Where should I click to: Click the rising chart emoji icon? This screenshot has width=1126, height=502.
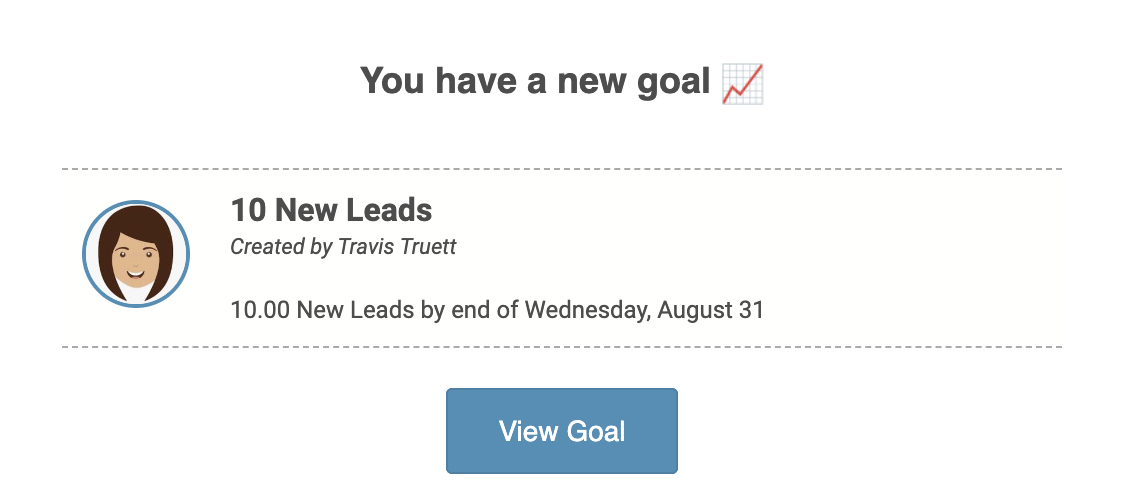(x=742, y=82)
